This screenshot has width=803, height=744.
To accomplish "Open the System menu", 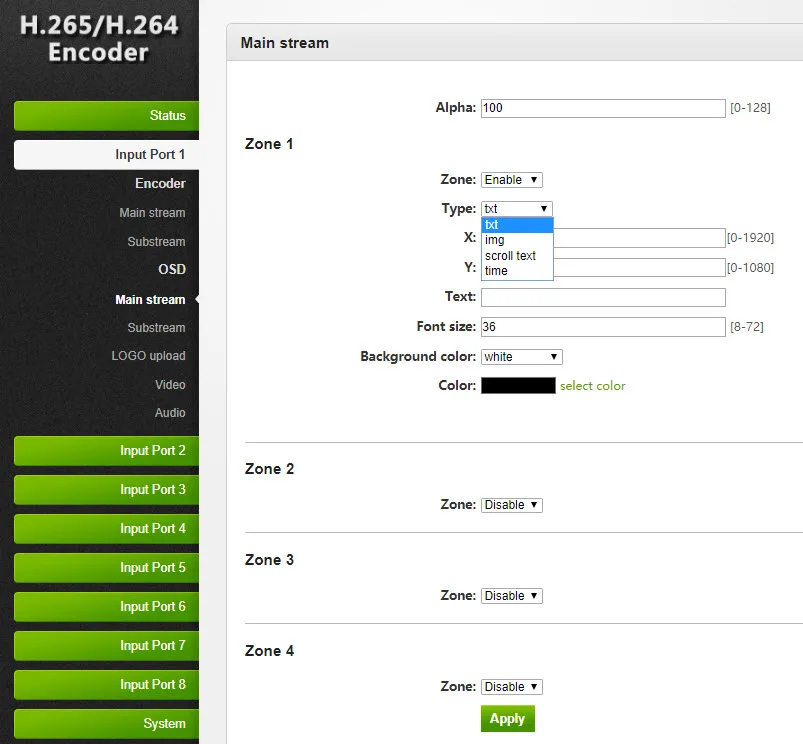I will pyautogui.click(x=107, y=724).
